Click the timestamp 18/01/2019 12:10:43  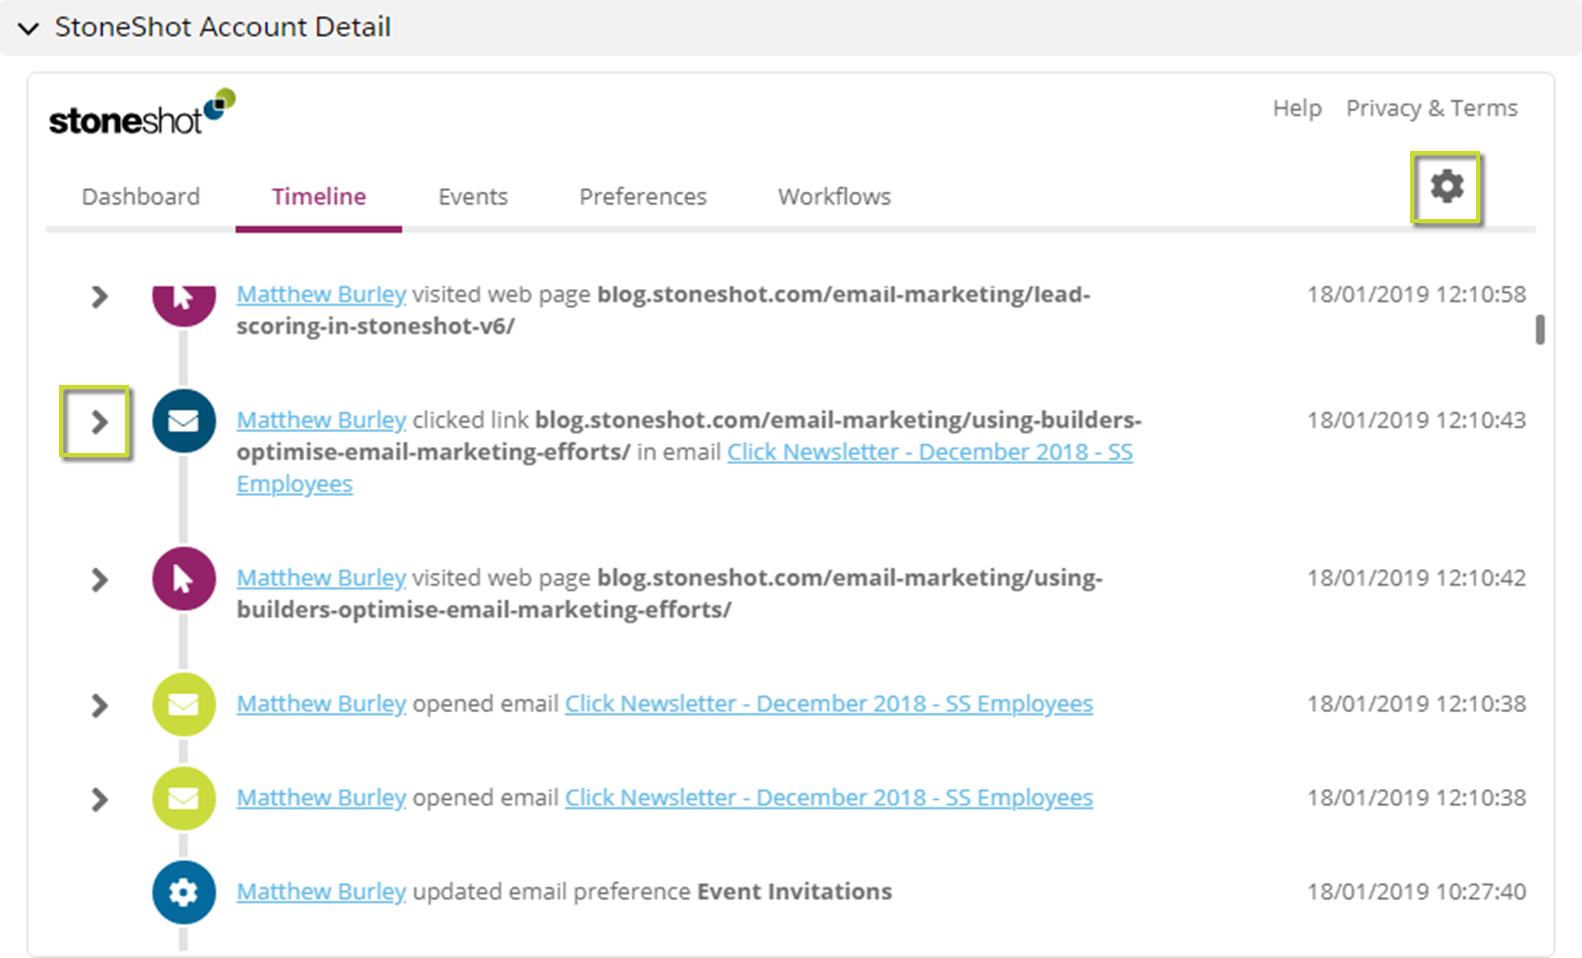coord(1416,420)
